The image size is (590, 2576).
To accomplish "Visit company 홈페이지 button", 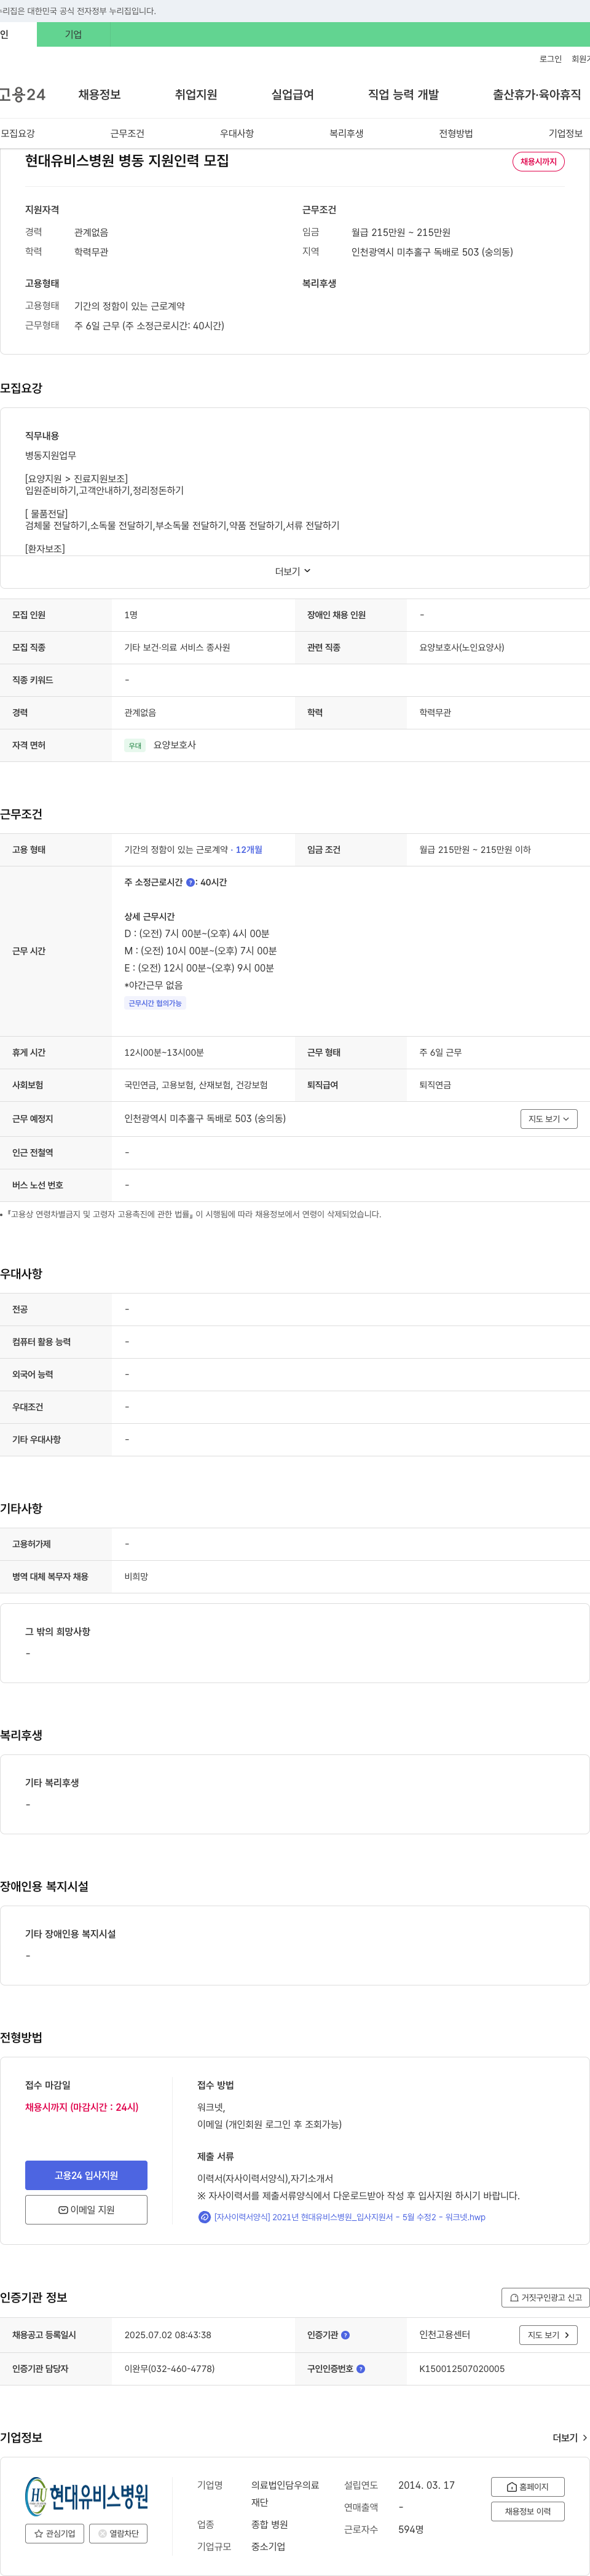I will click(527, 2487).
